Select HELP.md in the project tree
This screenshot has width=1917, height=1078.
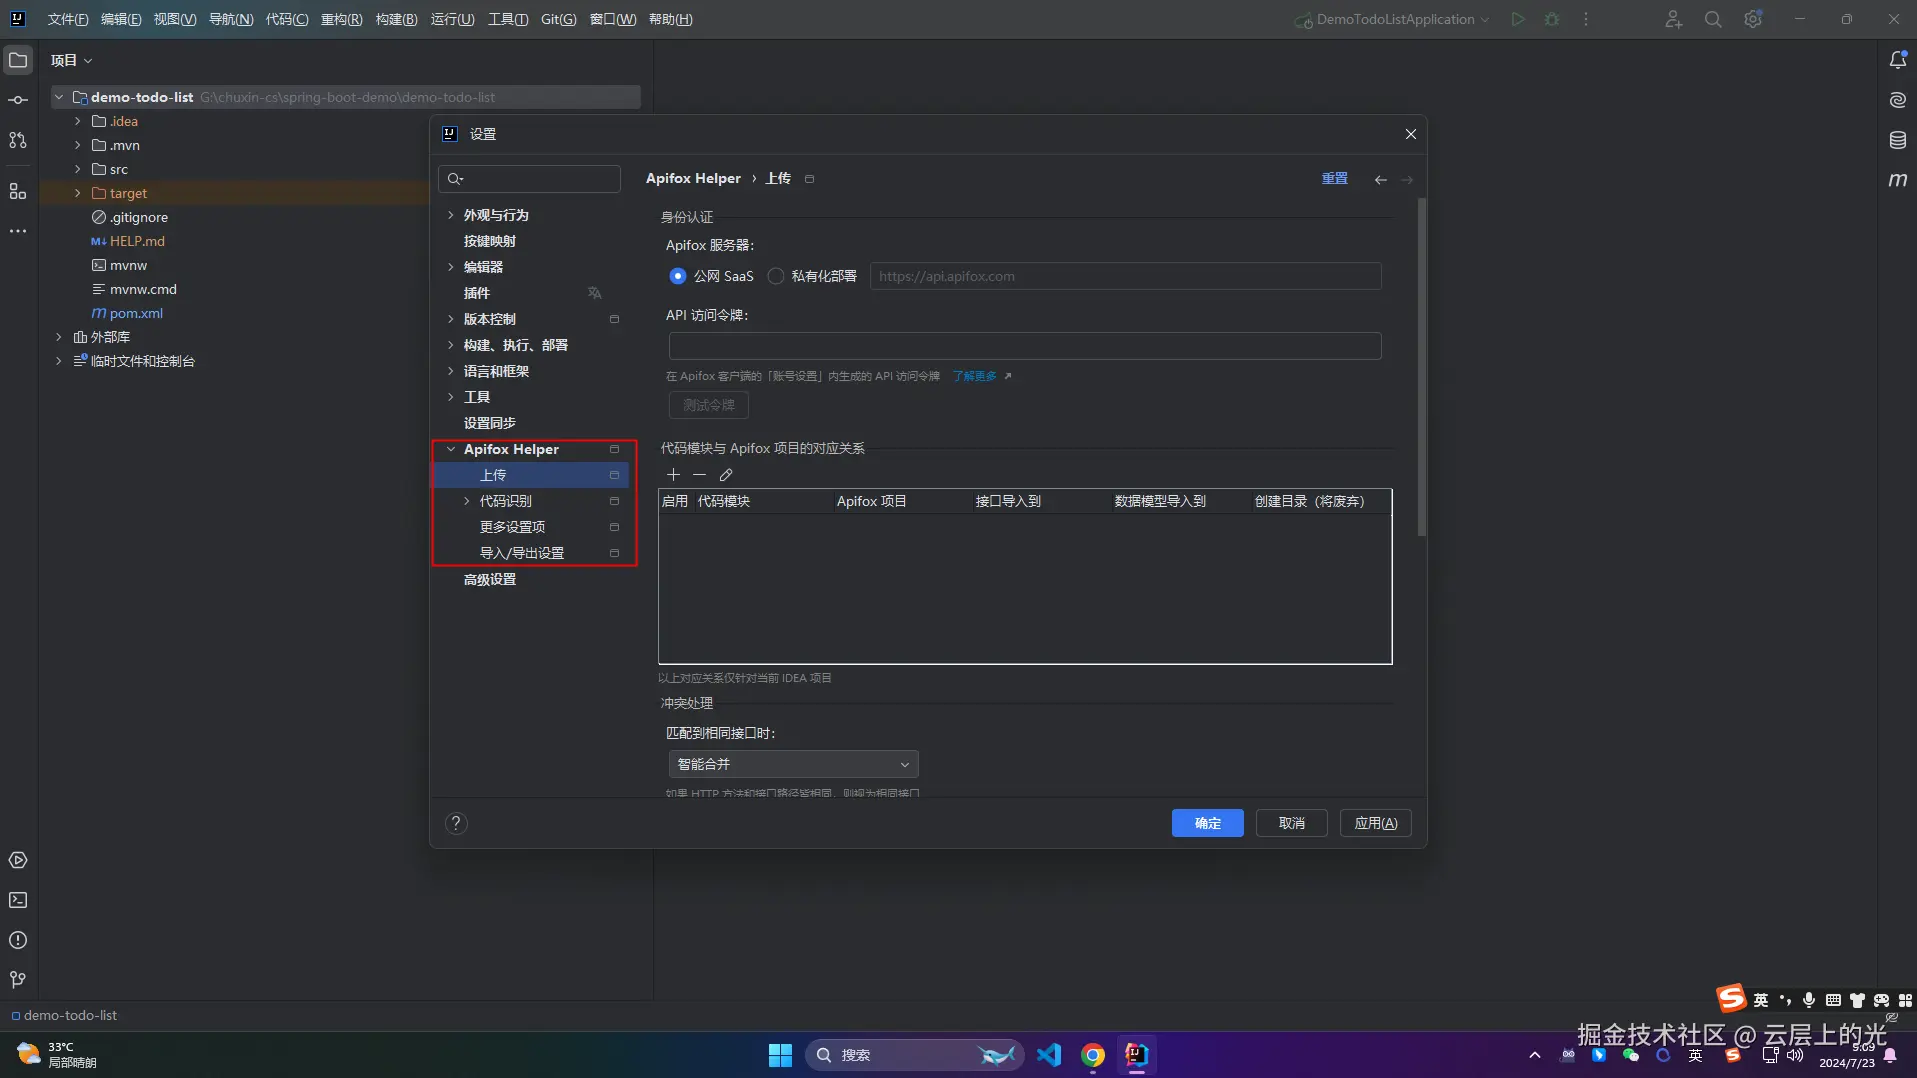tap(137, 241)
